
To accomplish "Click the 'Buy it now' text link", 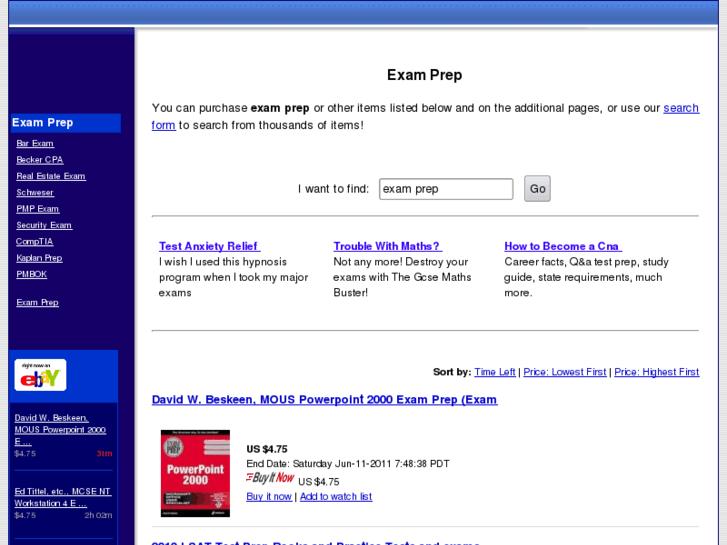I will pos(269,496).
